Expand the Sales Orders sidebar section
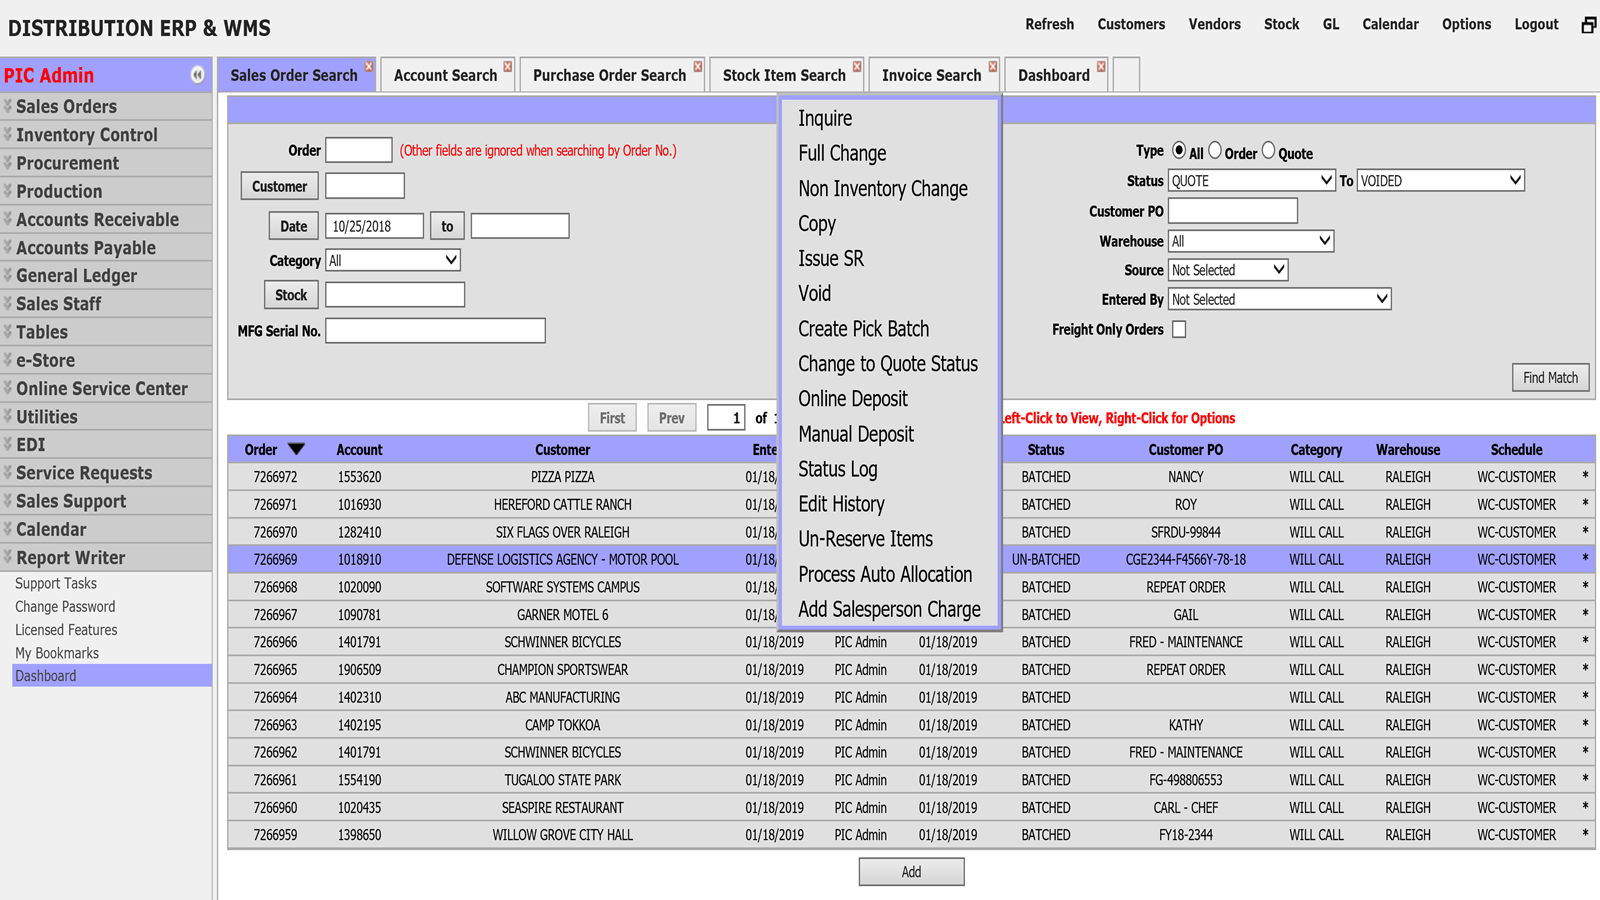1600x900 pixels. [106, 106]
